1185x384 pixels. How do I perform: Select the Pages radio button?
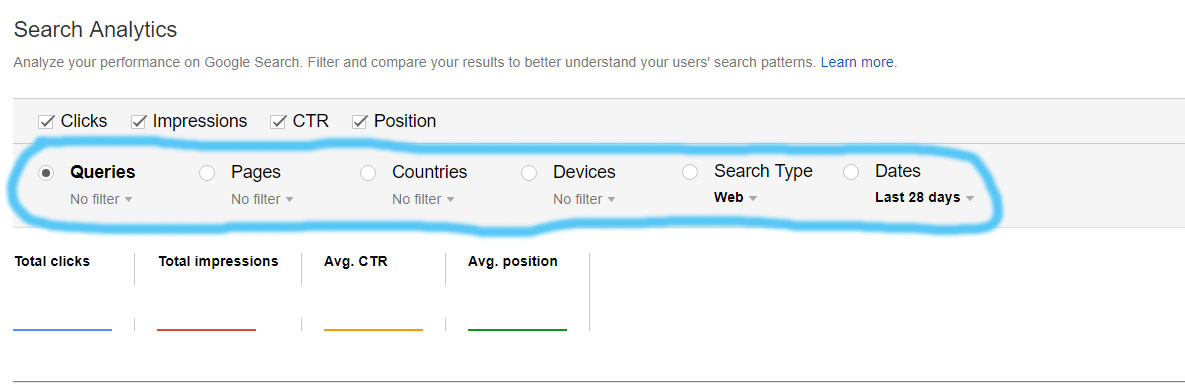tap(207, 173)
